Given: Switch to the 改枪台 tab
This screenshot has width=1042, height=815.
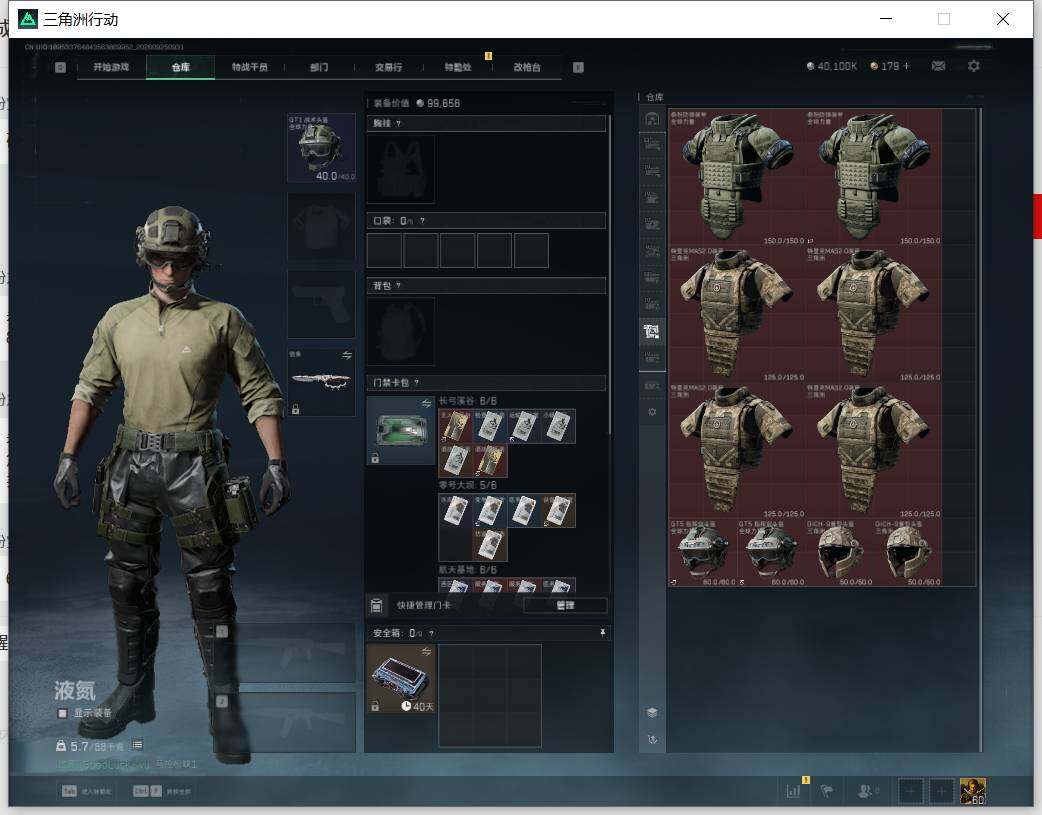Looking at the screenshot, I should pyautogui.click(x=527, y=67).
